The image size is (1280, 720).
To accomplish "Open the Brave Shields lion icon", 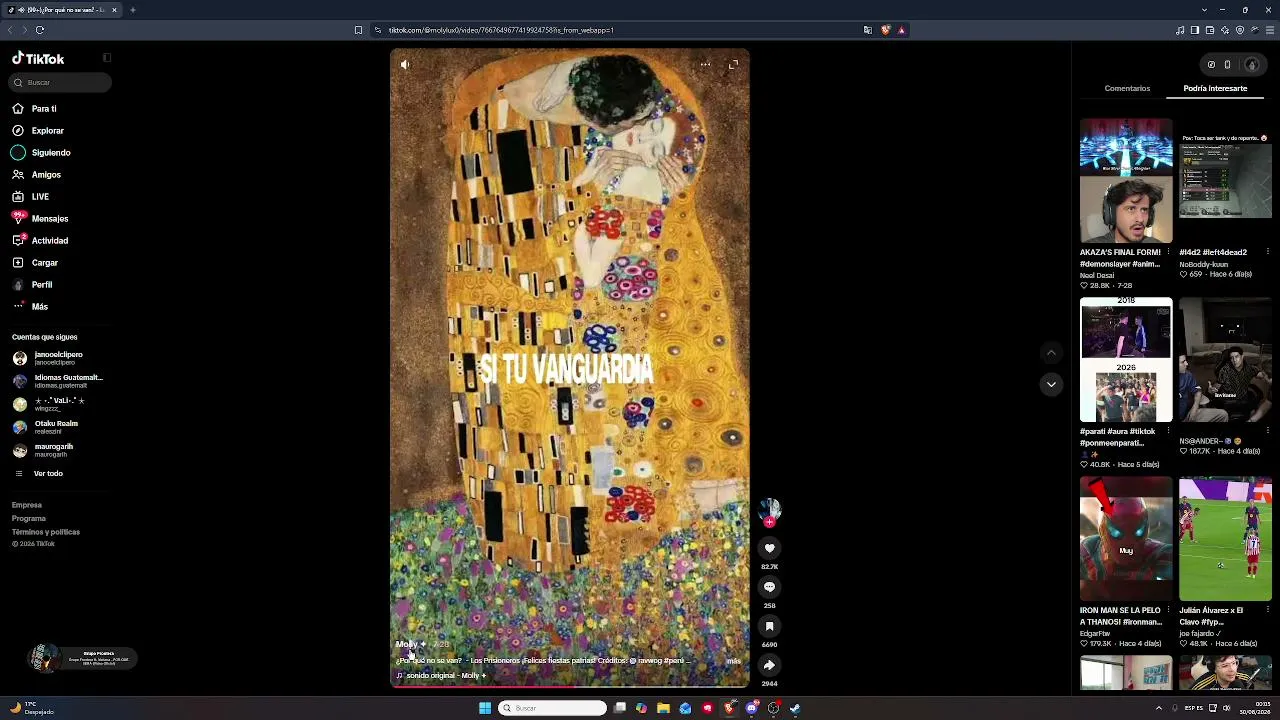I will coord(885,30).
